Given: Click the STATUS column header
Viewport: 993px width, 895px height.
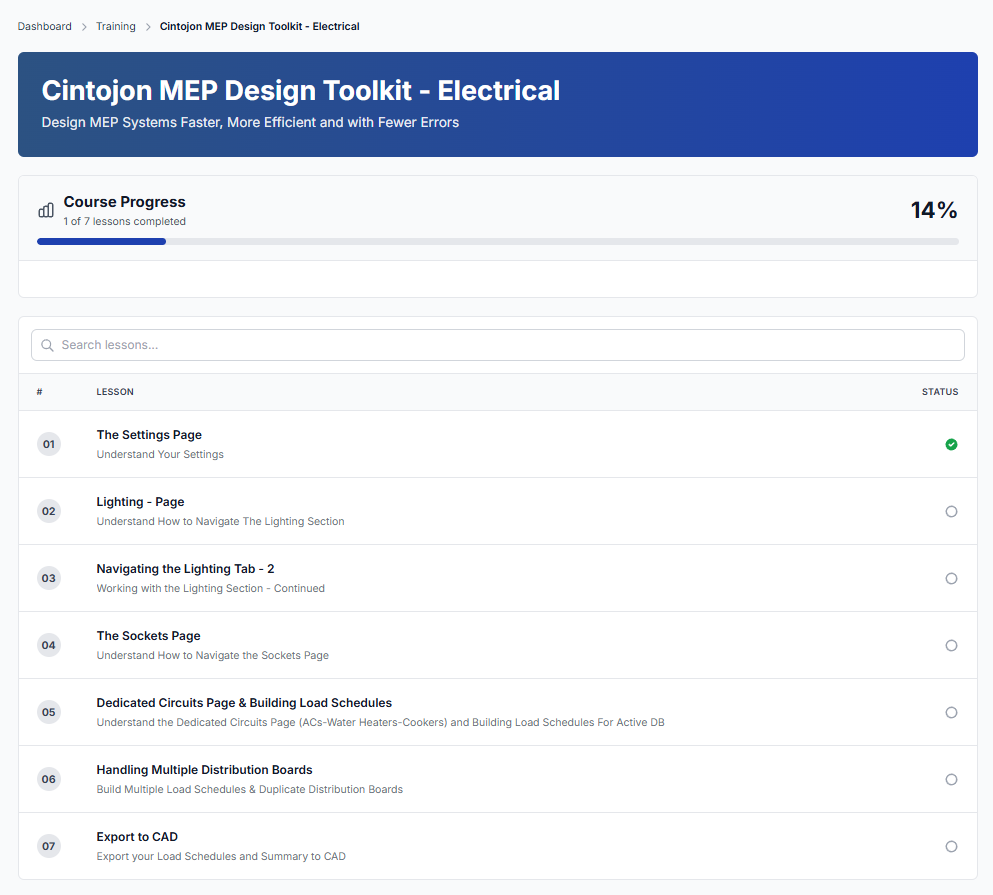Looking at the screenshot, I should pos(940,392).
